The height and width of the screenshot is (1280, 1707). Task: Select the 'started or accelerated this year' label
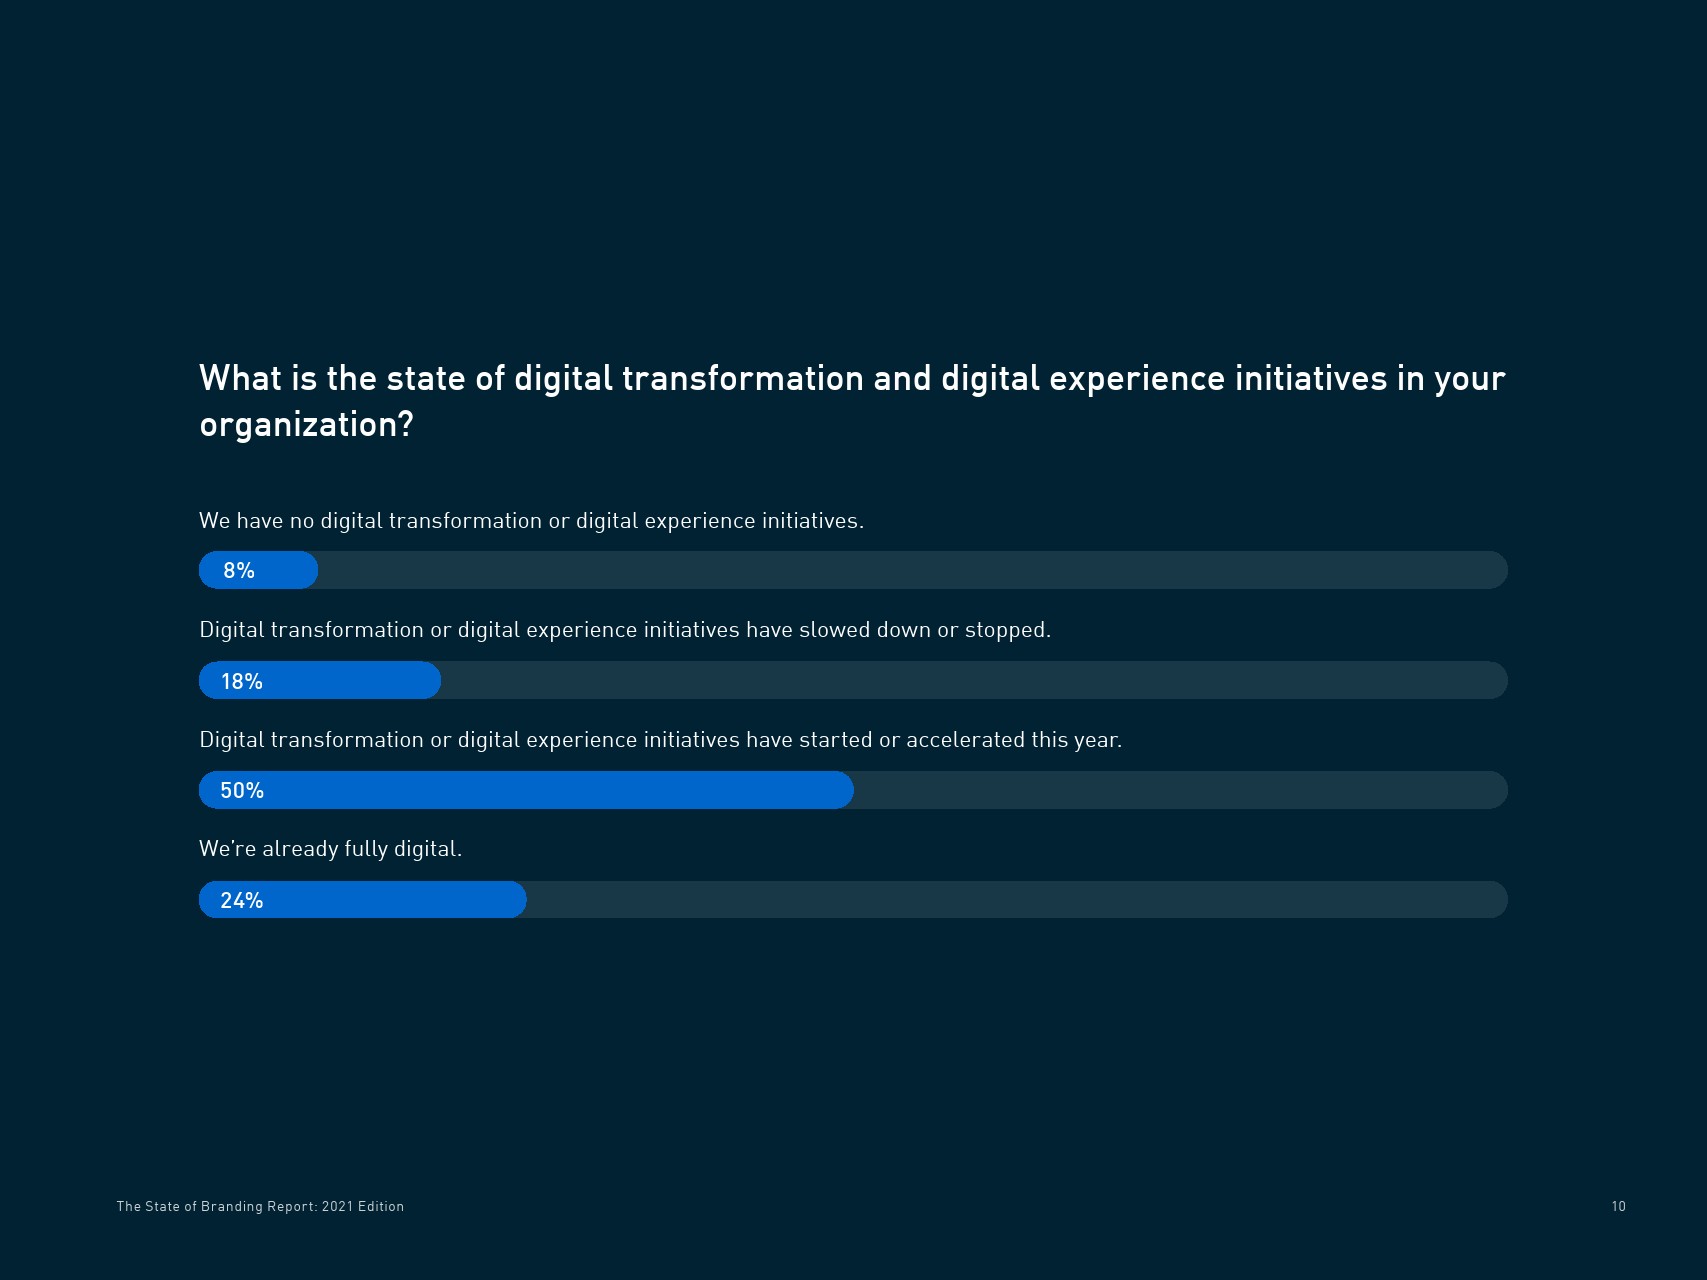pyautogui.click(x=660, y=740)
